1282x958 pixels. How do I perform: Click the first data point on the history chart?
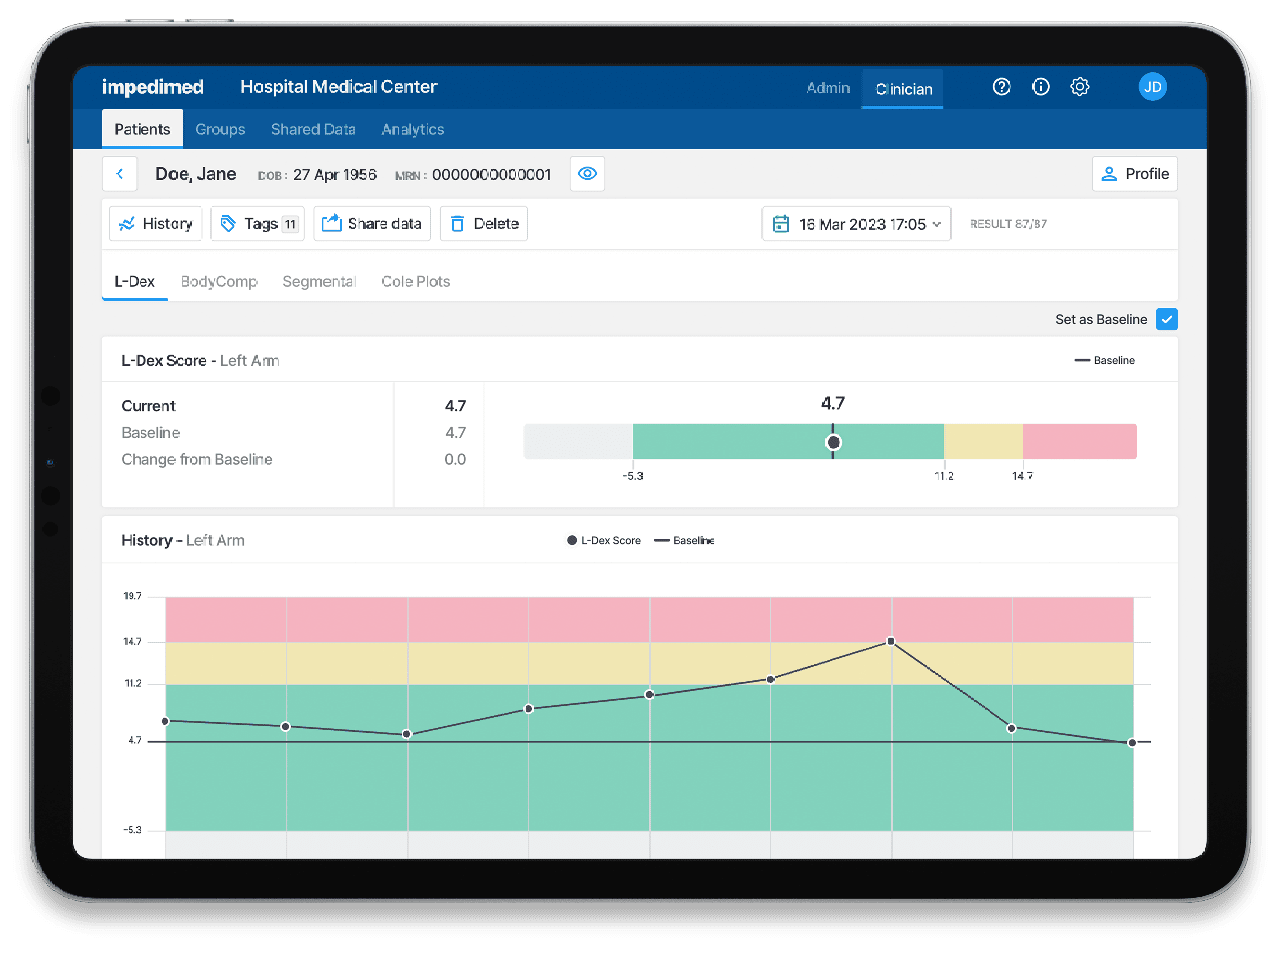point(166,721)
